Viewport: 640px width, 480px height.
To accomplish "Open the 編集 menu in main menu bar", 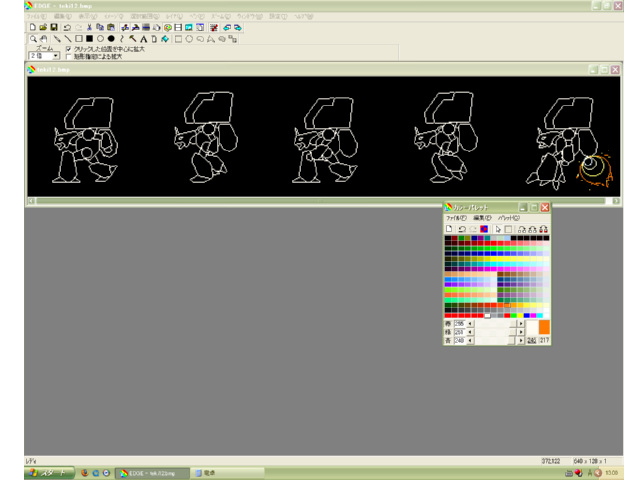I will (62, 16).
